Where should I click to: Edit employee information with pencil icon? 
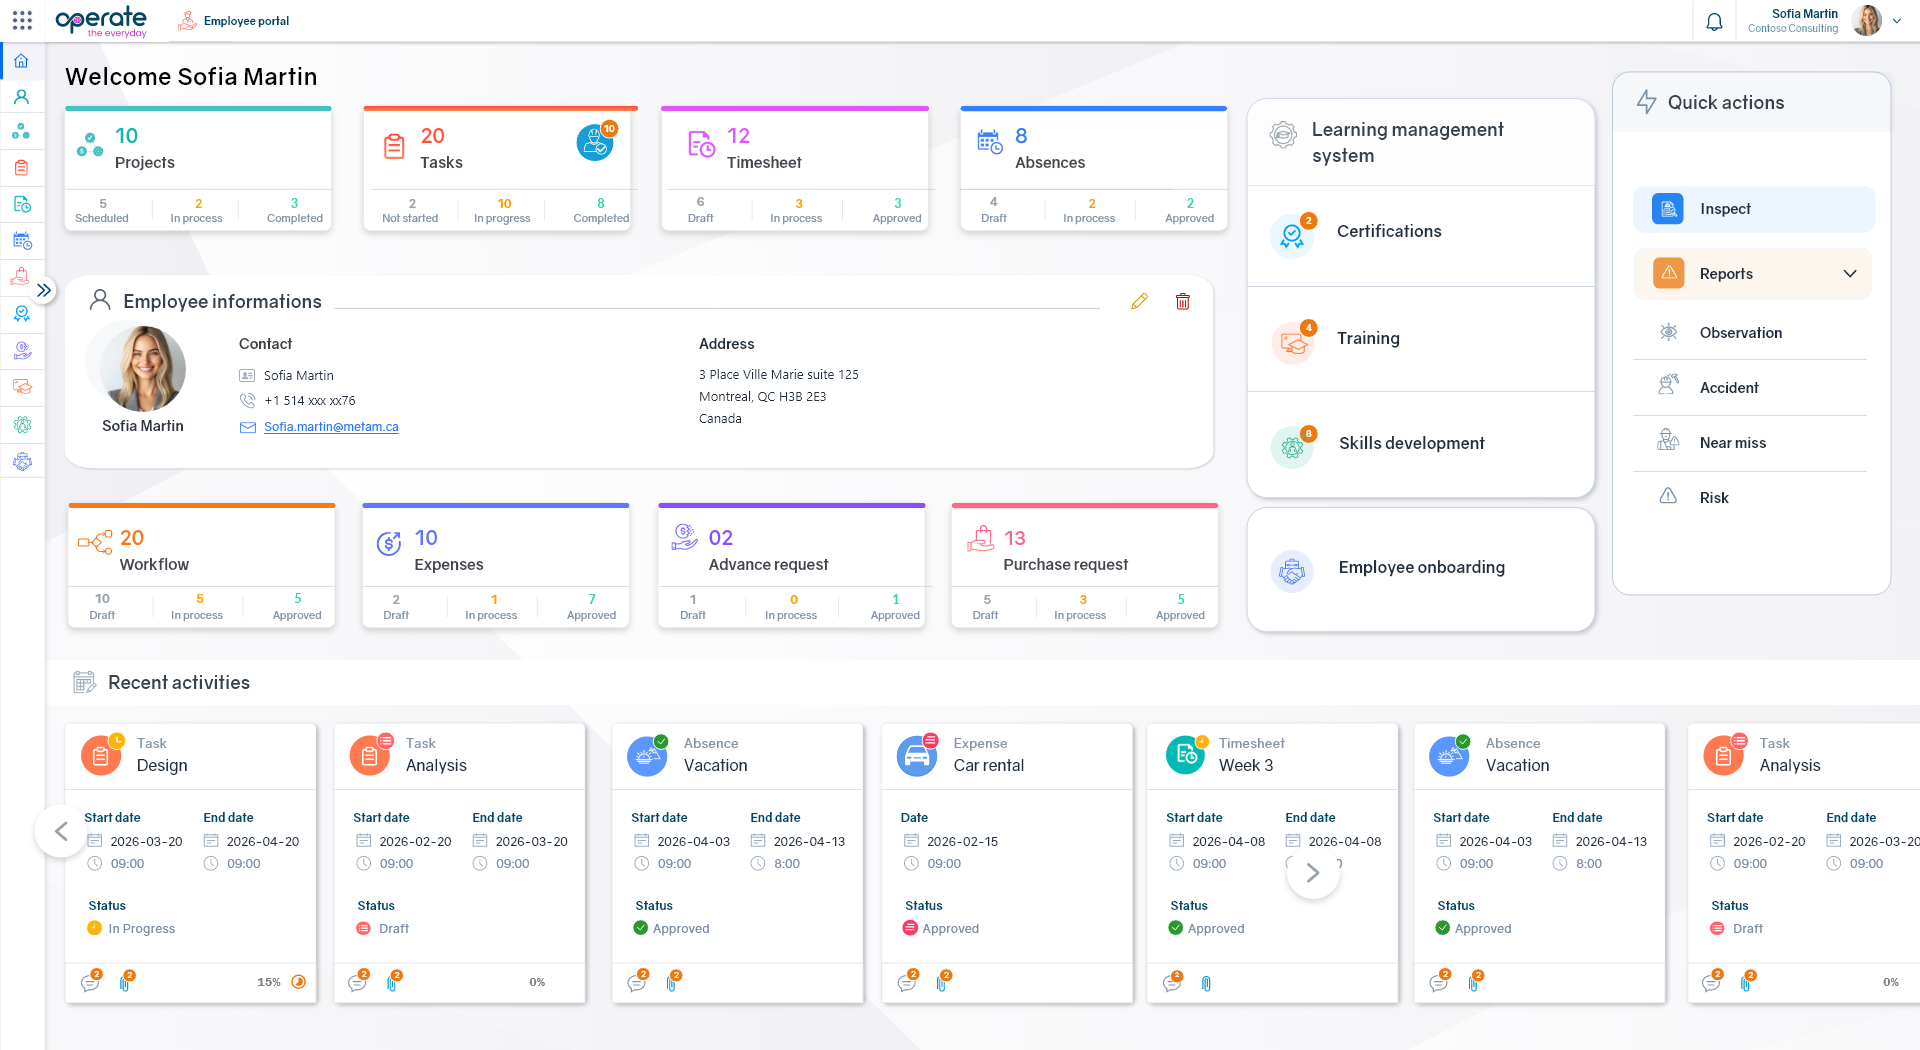coord(1139,301)
